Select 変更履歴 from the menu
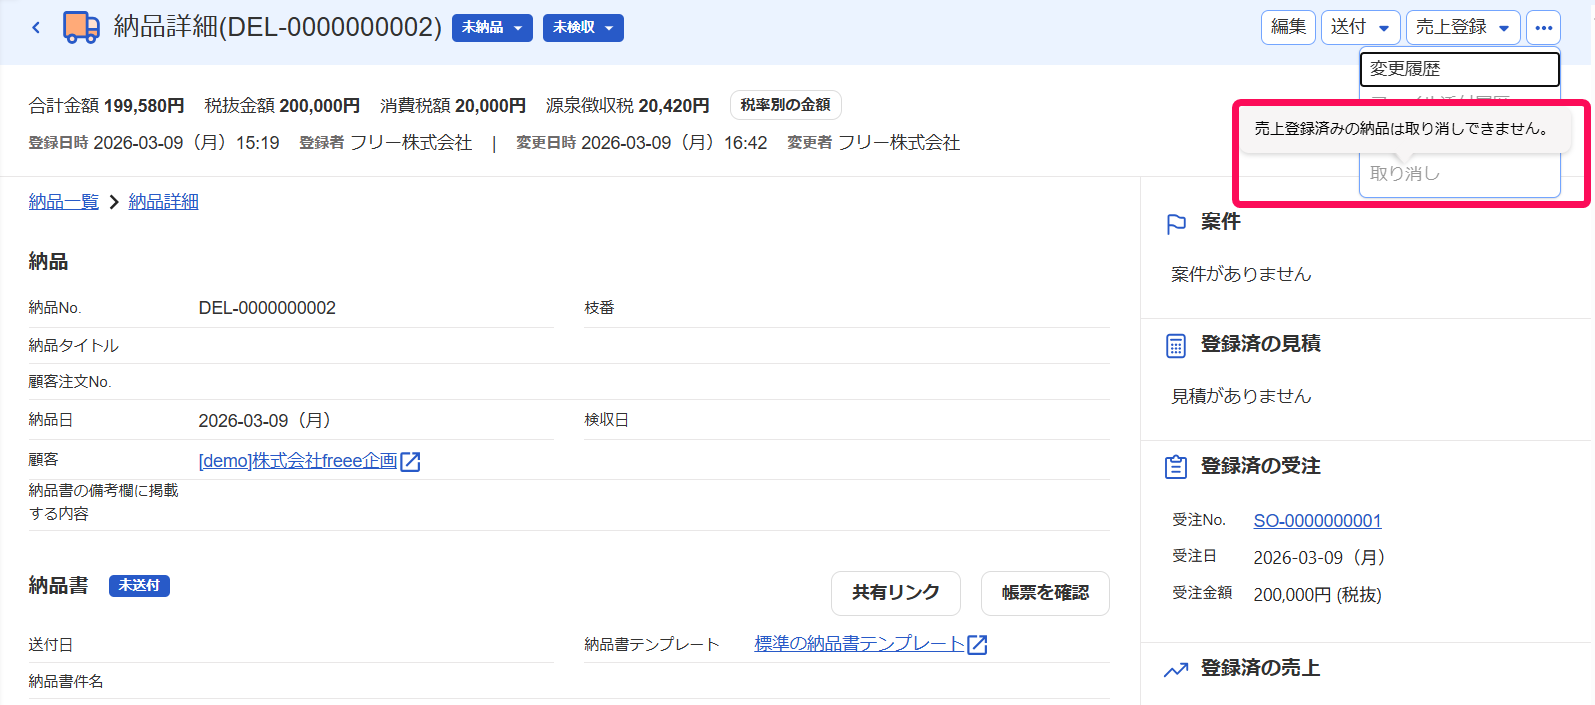This screenshot has height=705, width=1595. click(x=1460, y=69)
